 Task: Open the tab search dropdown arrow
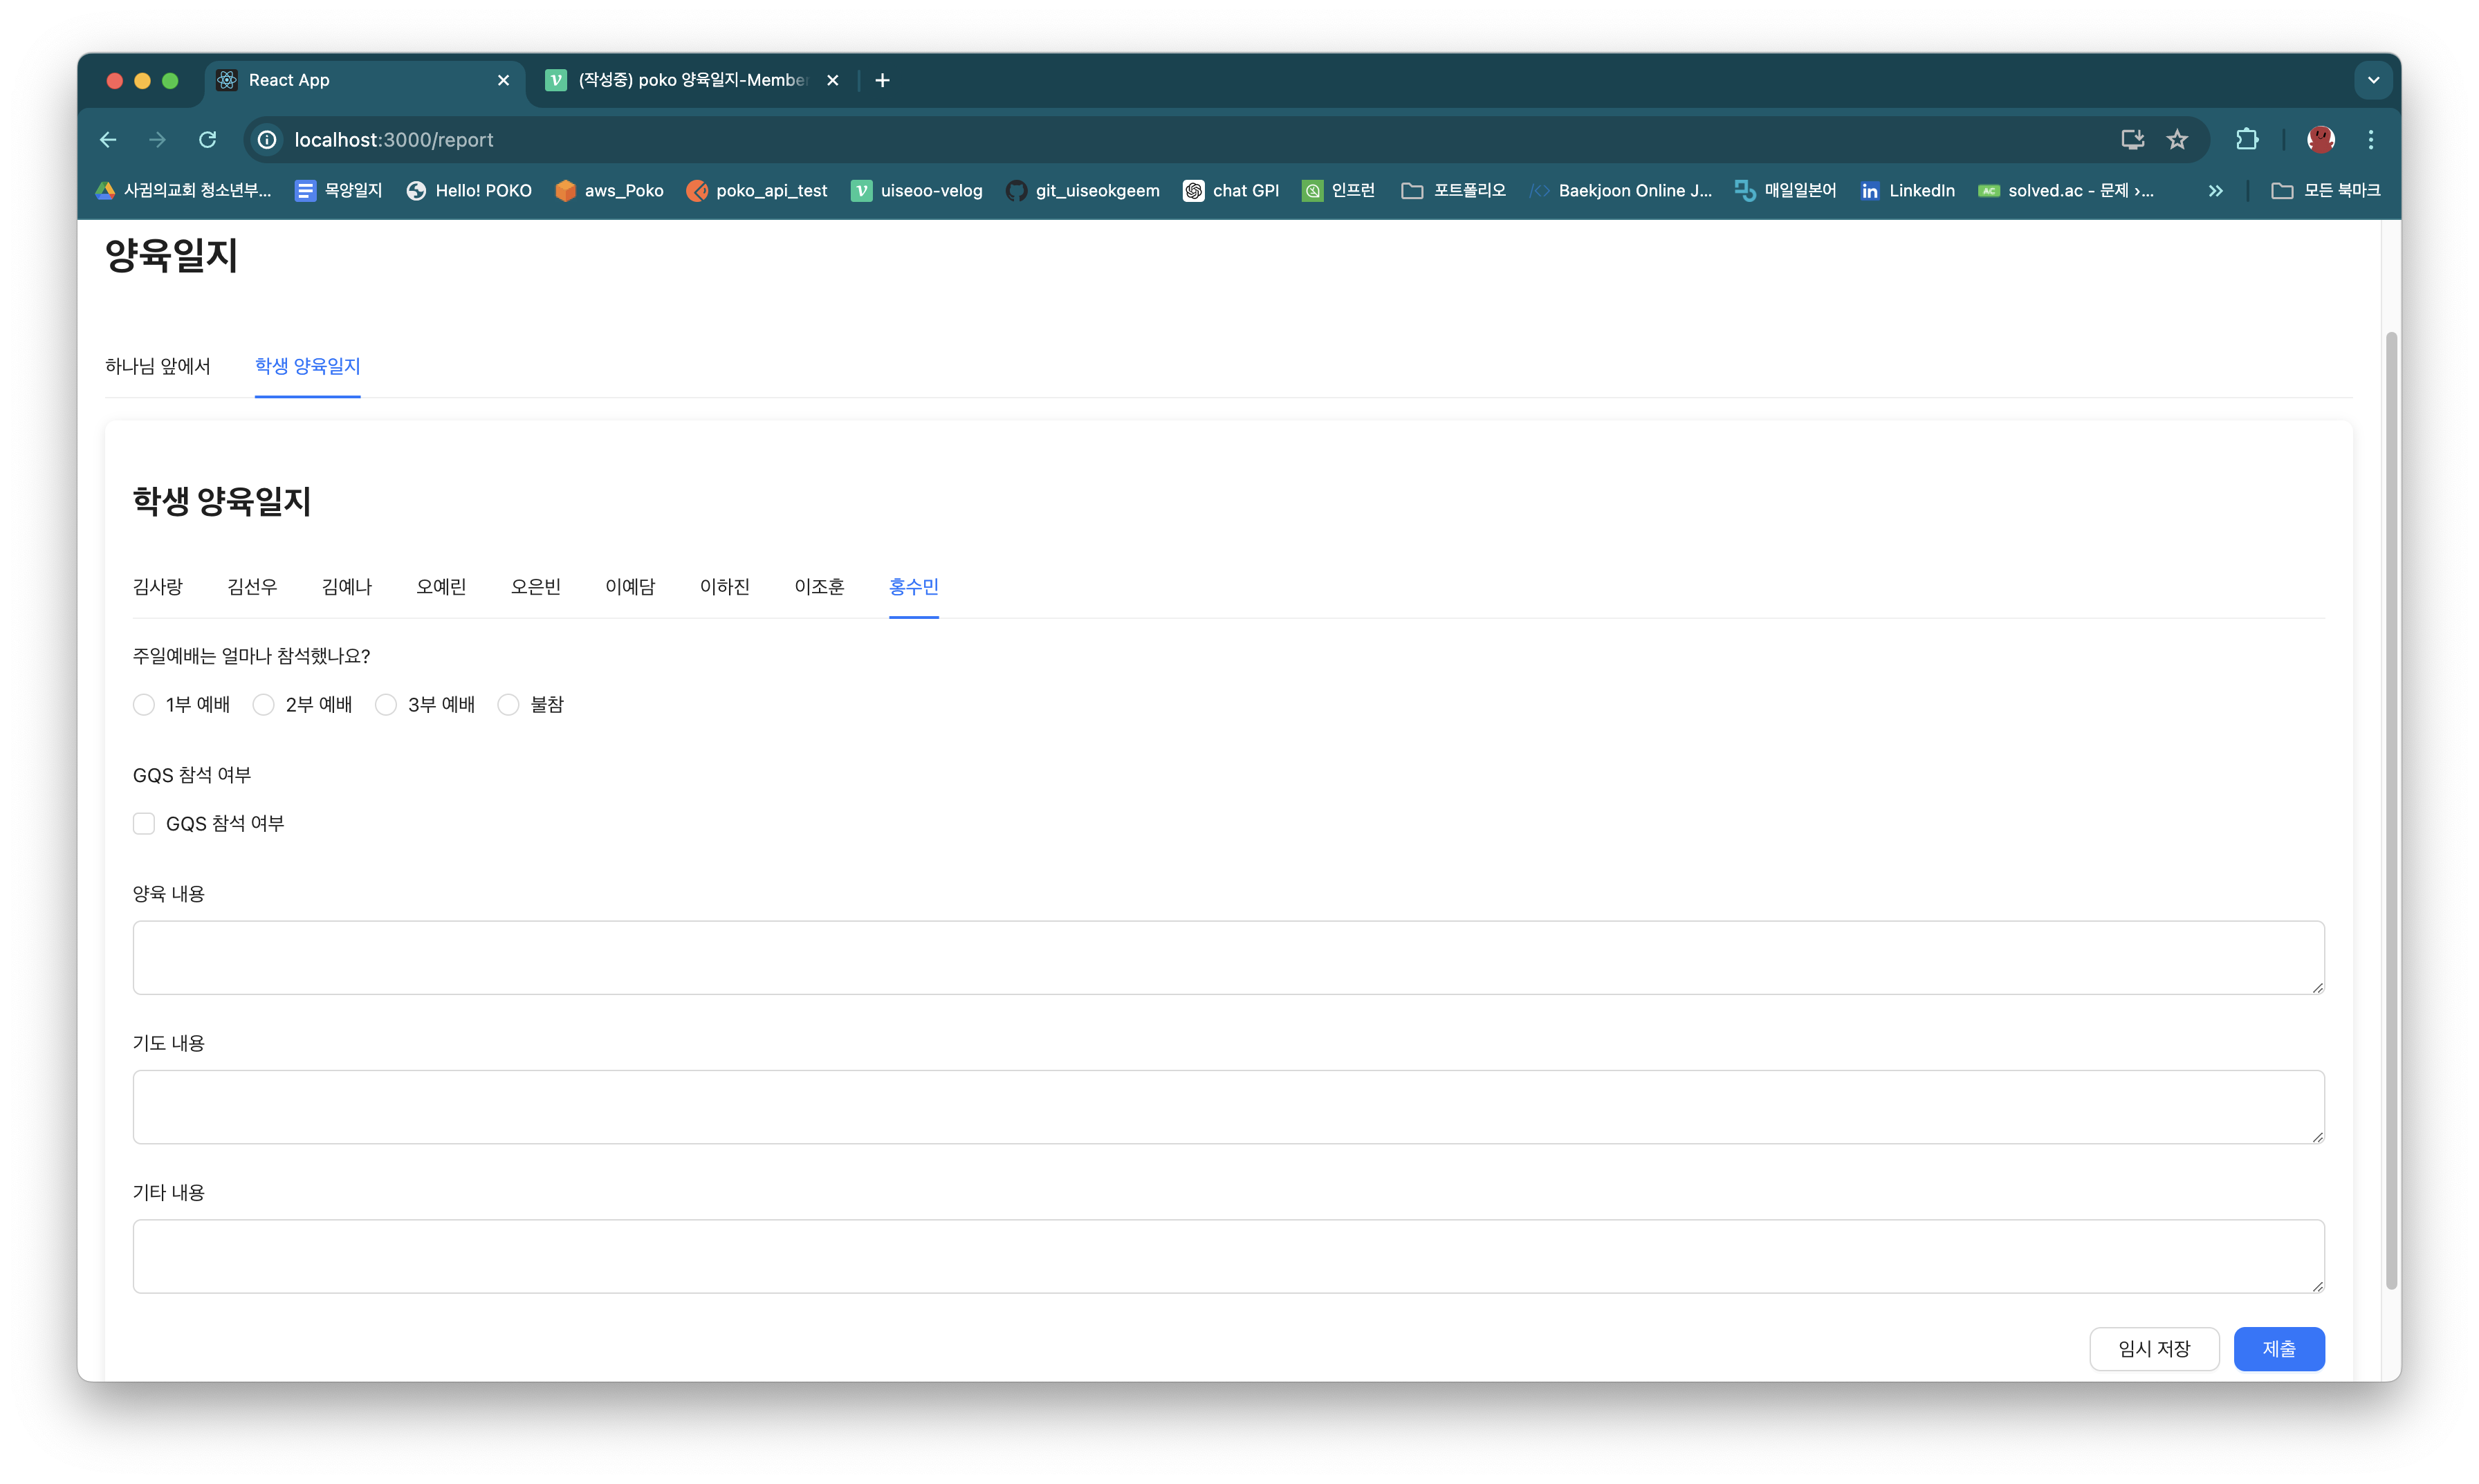tap(2373, 80)
